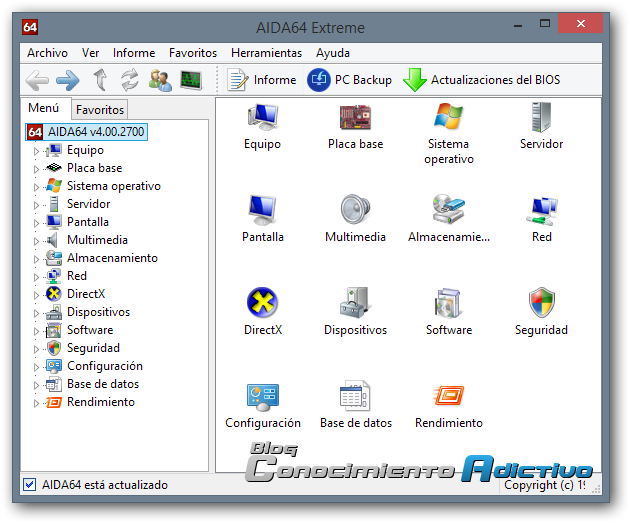Screen dimensions: 630x523
Task: Expand the Multimedia tree node
Action: coord(36,241)
